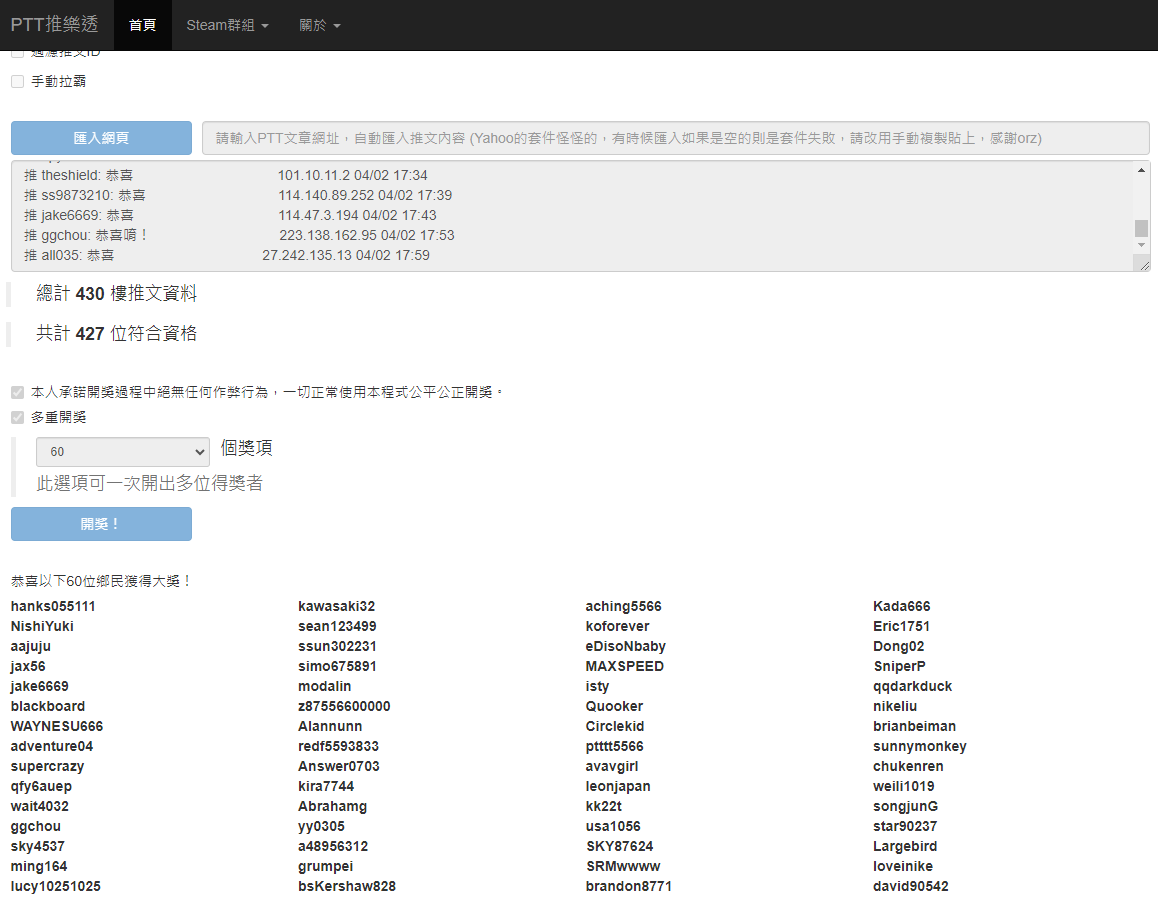The width and height of the screenshot is (1158, 901).
Task: Click winner name WAYNESU666
Action: coord(57,726)
